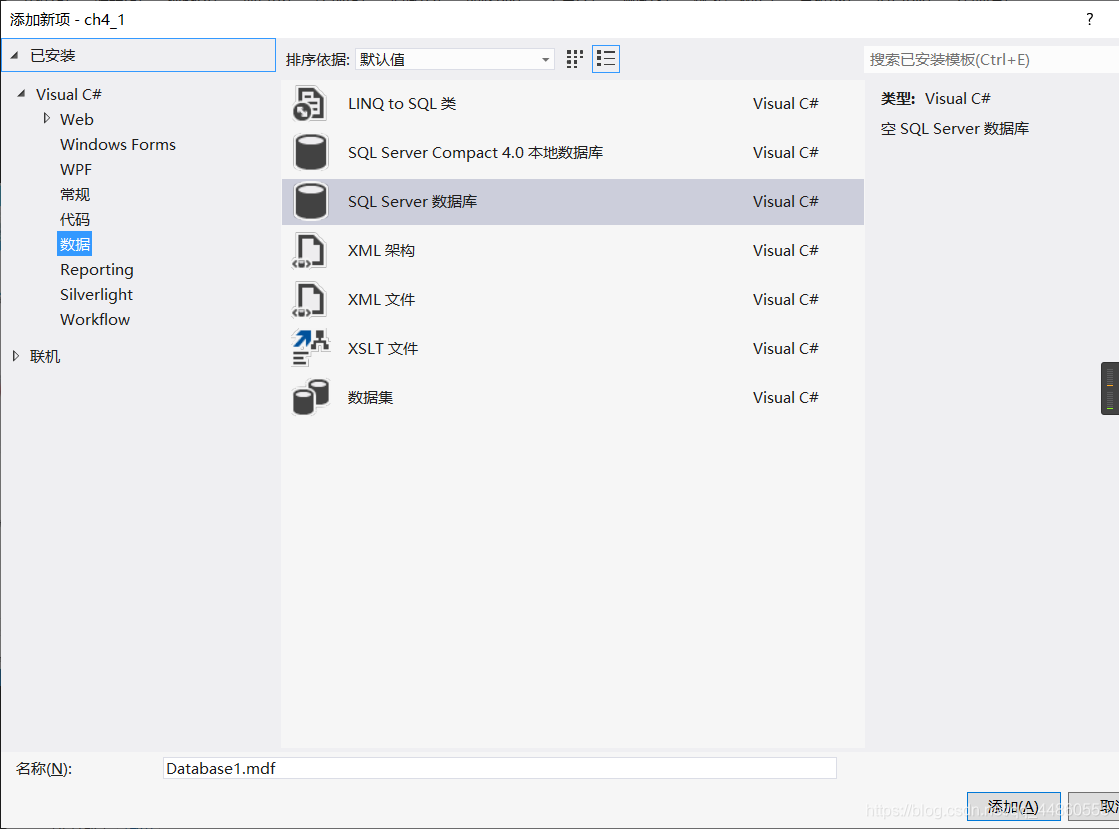This screenshot has width=1119, height=829.
Task: Click the SQL Server Compact 4.0 database icon
Action: pyautogui.click(x=310, y=153)
